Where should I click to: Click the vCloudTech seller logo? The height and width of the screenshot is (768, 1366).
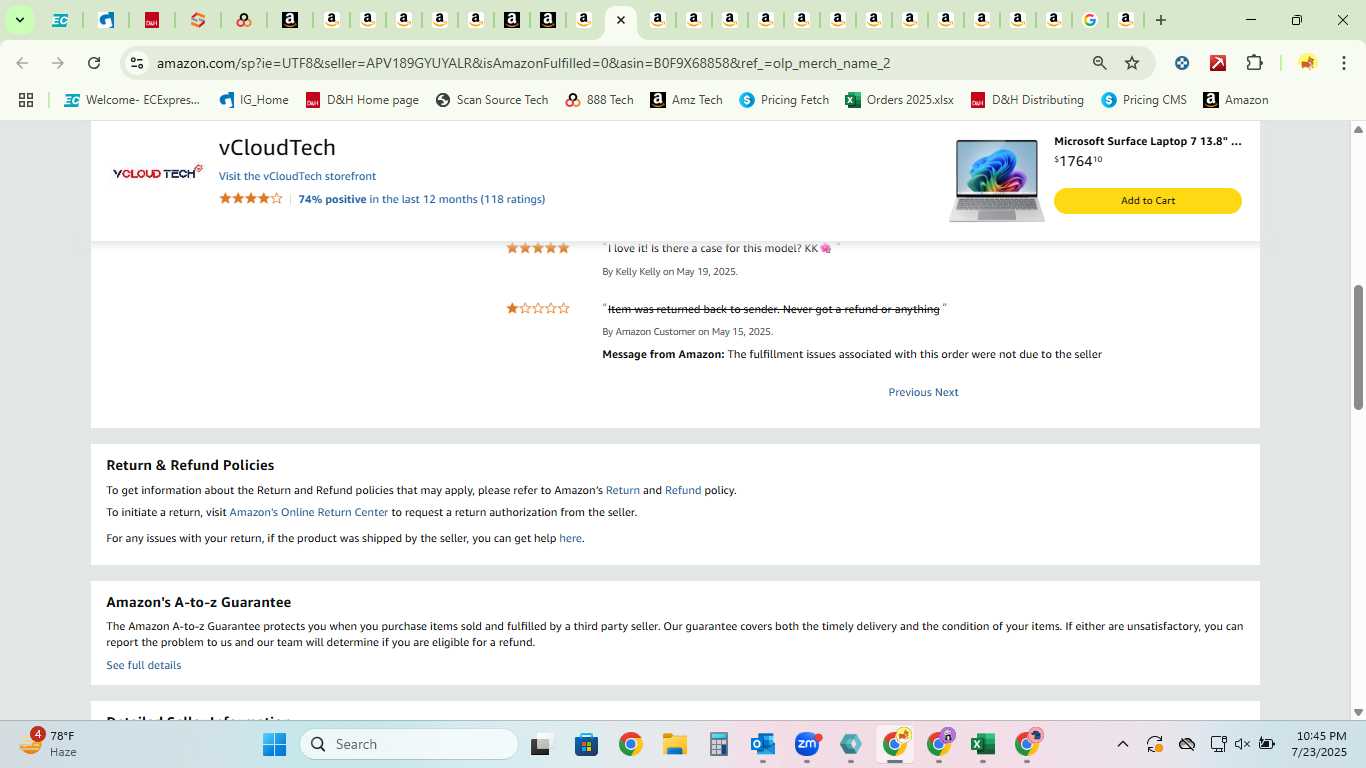[158, 173]
